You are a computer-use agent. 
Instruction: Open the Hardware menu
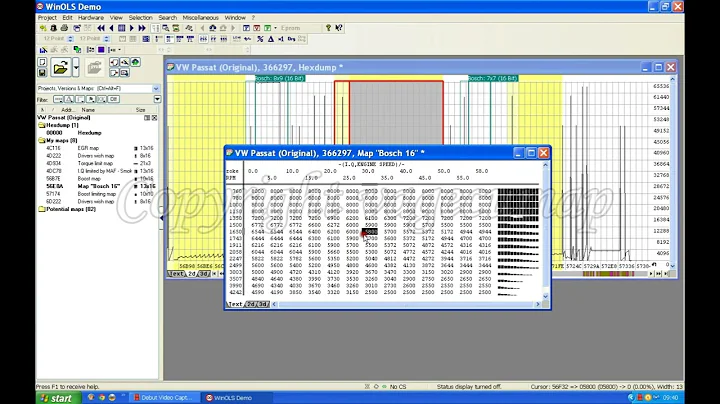pos(90,17)
